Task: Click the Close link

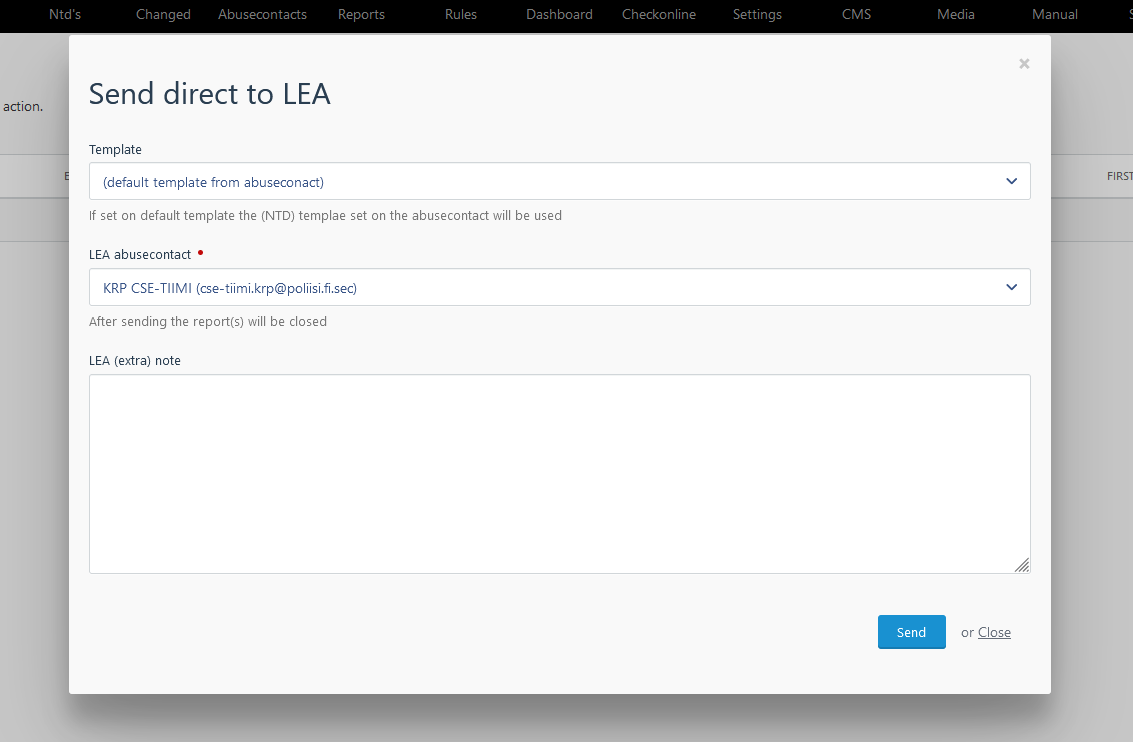Action: coord(994,632)
